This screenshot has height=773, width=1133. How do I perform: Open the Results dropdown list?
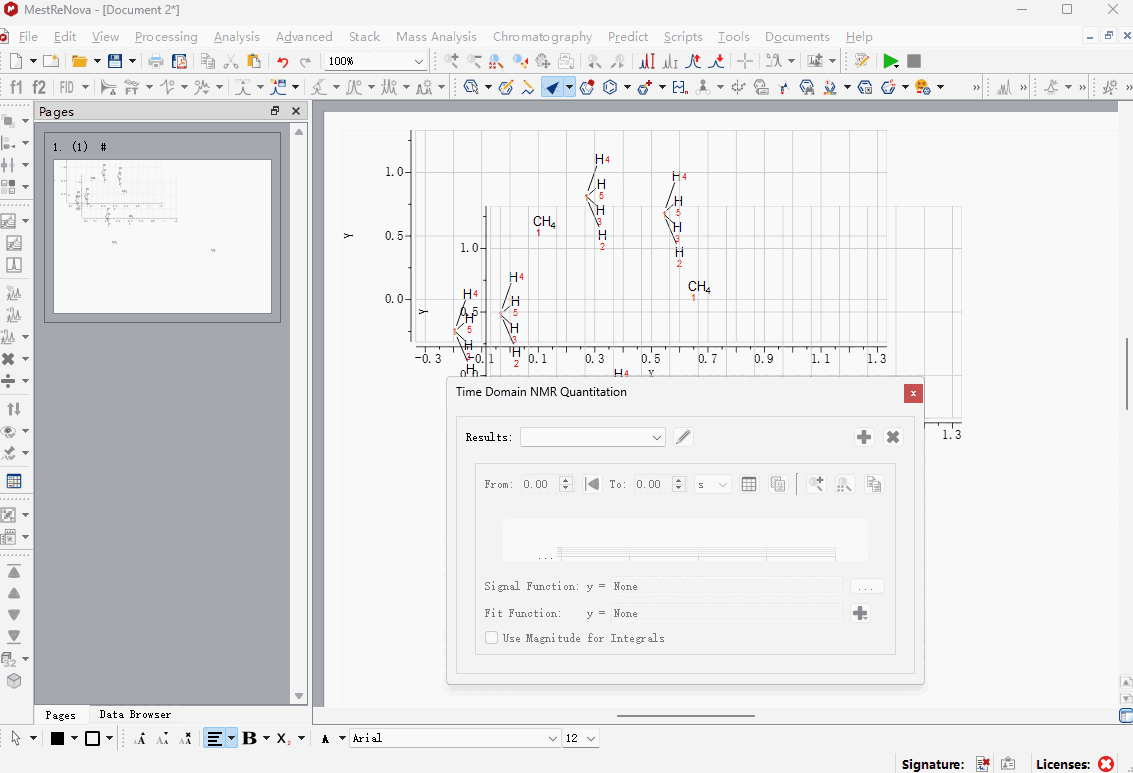592,437
